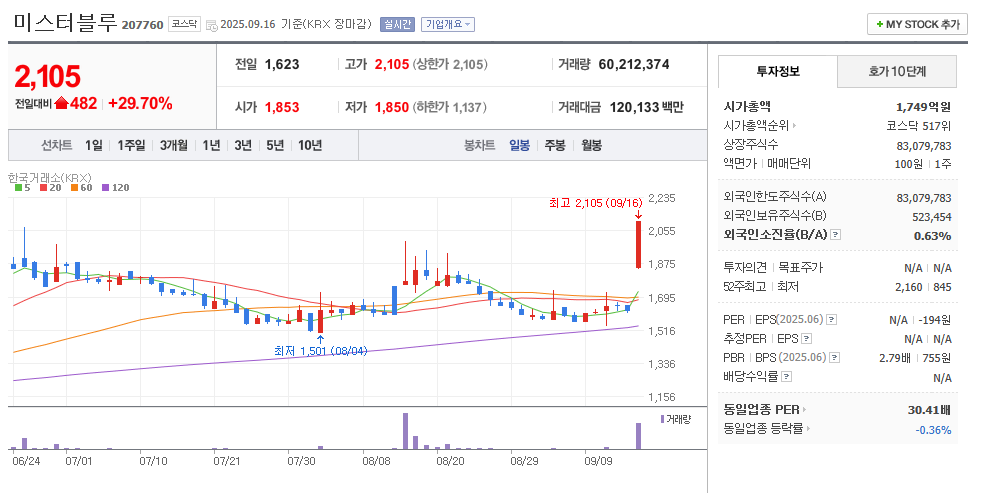Switch to the 호가10단계 tab
Viewport: 999px width, 493px height.
pos(896,71)
